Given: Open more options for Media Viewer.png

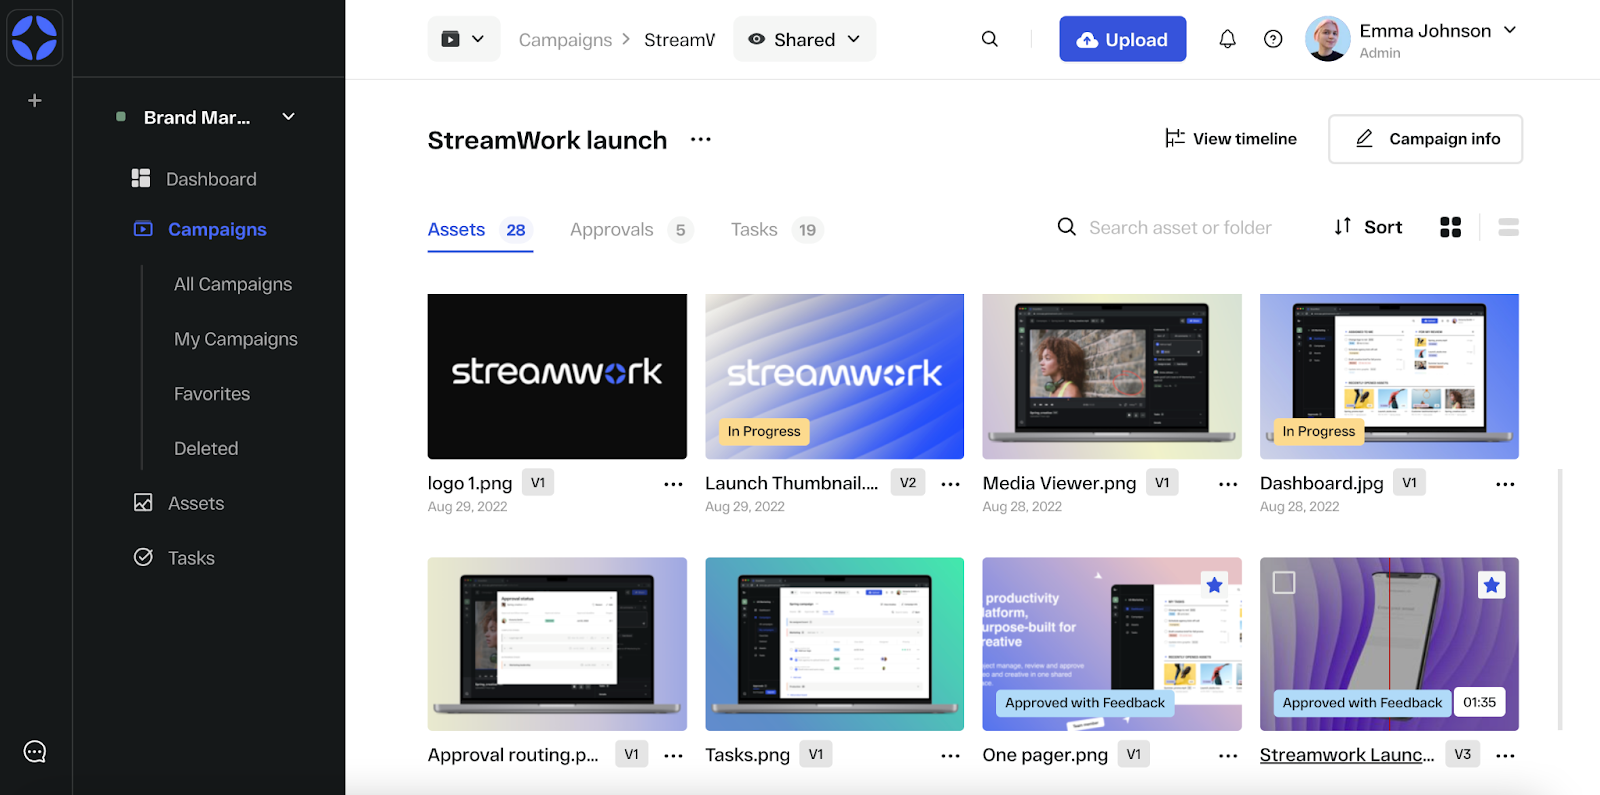Looking at the screenshot, I should 1228,484.
